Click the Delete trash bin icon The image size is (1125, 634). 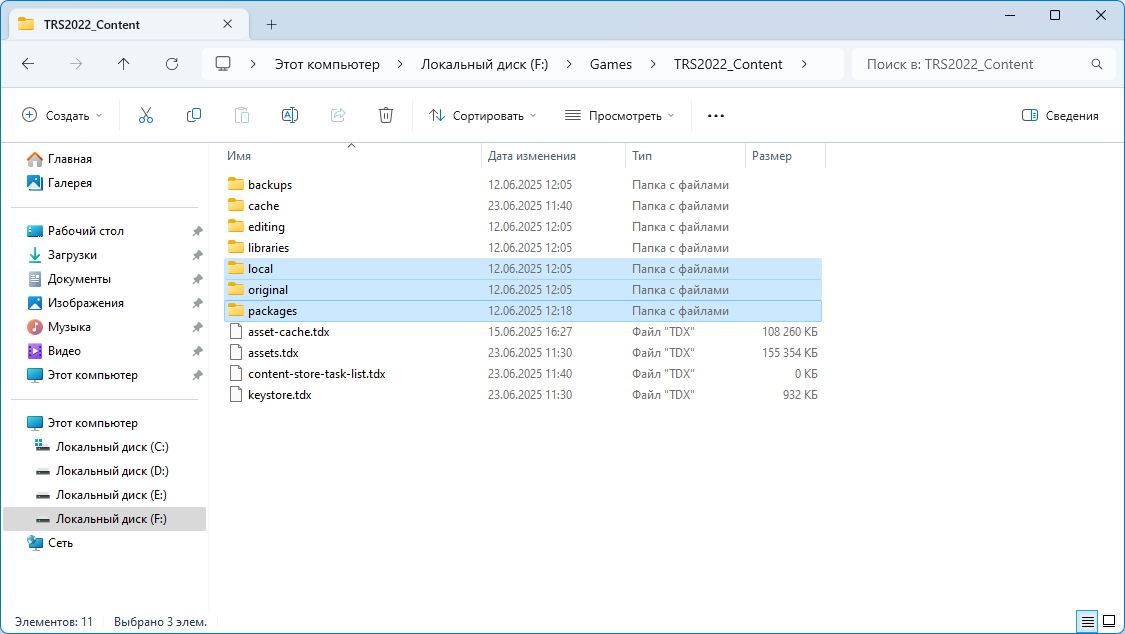386,115
